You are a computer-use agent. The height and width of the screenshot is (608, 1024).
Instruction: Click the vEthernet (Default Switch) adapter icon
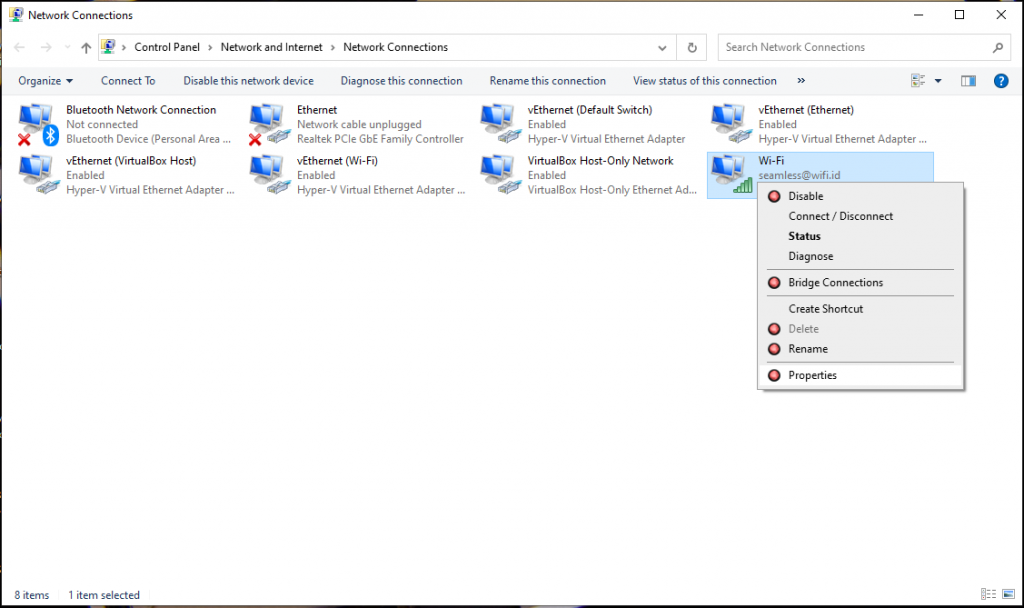(500, 124)
